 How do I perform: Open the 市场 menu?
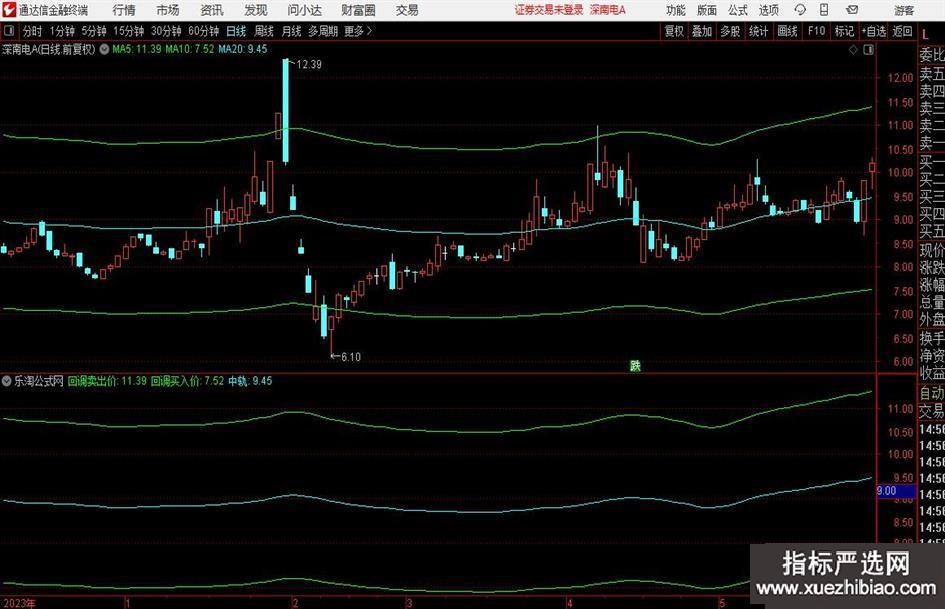[x=168, y=10]
